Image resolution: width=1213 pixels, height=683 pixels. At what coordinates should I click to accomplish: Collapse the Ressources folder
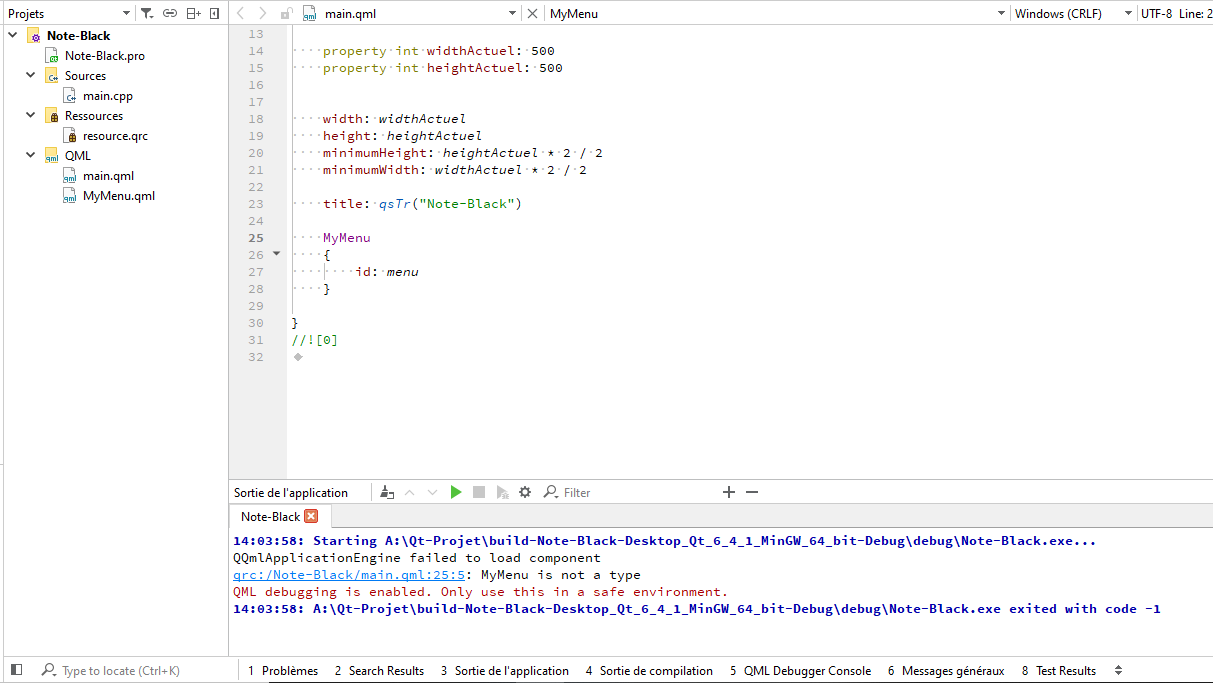tap(31, 115)
